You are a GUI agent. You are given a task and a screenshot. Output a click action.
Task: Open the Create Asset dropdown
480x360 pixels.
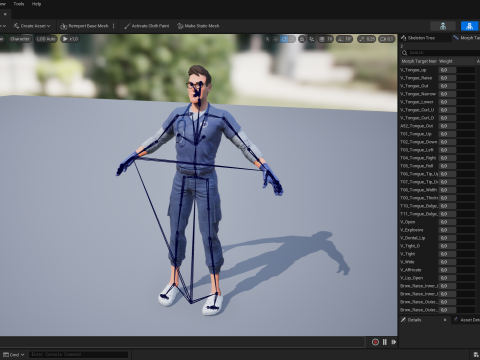tap(32, 26)
